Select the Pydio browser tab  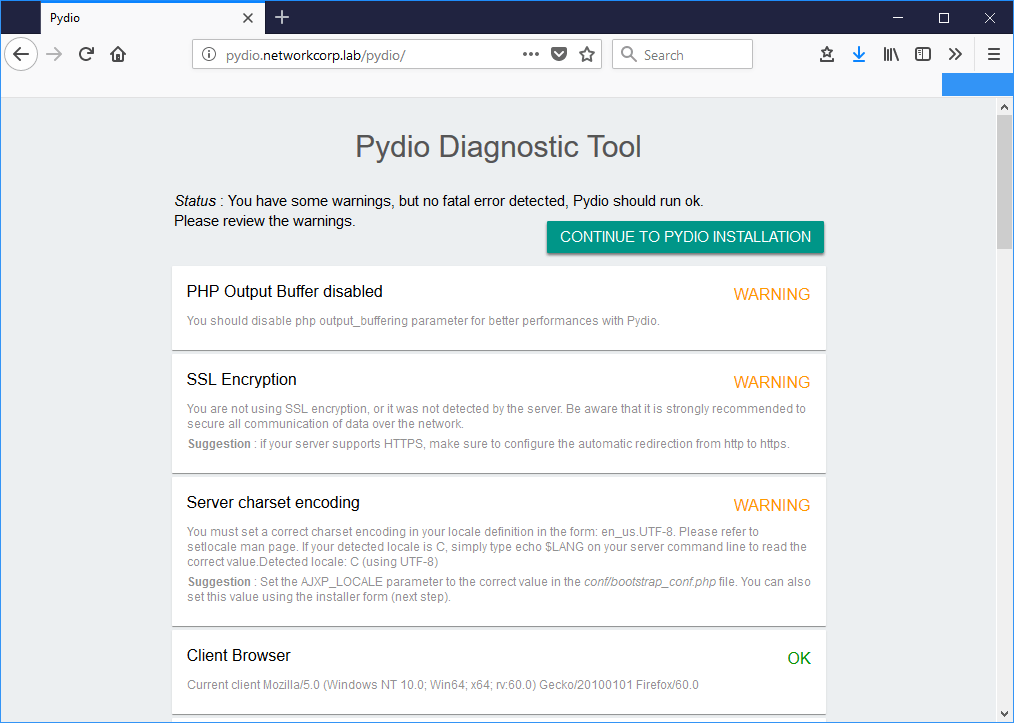153,17
